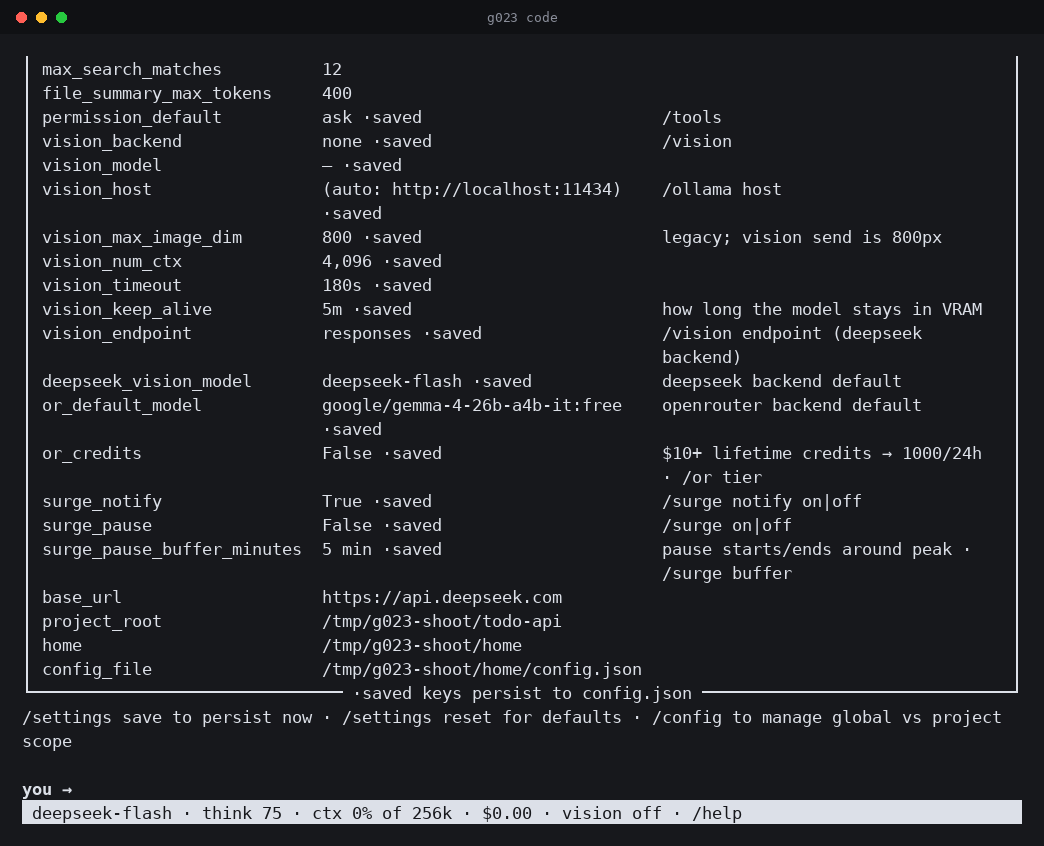Click the google/gemma-4-26b-a4b-it:free value

pyautogui.click(x=472, y=405)
